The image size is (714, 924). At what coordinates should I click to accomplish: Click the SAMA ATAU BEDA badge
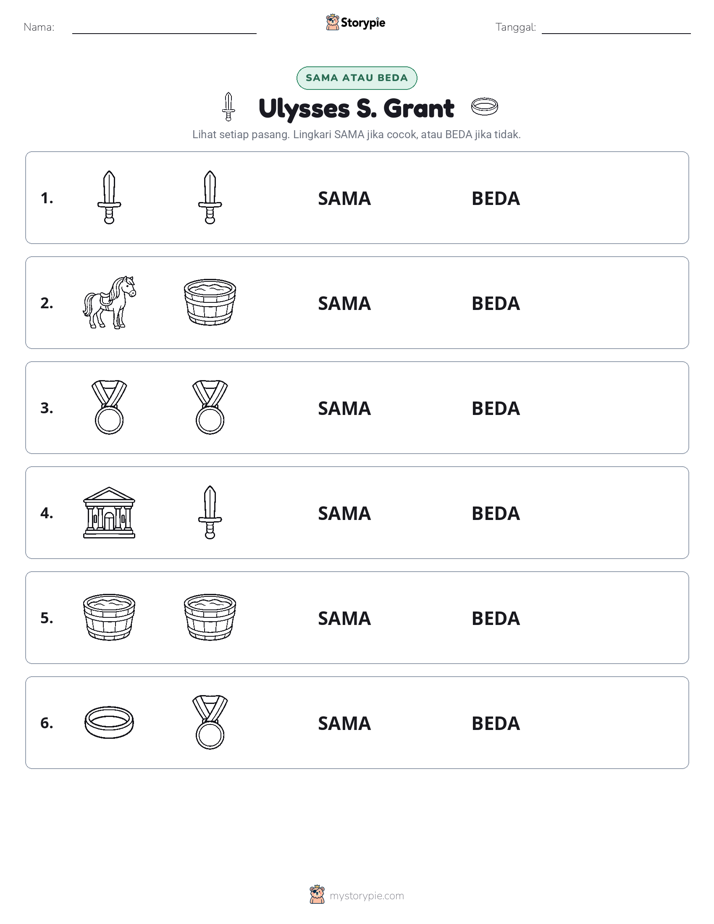click(356, 78)
